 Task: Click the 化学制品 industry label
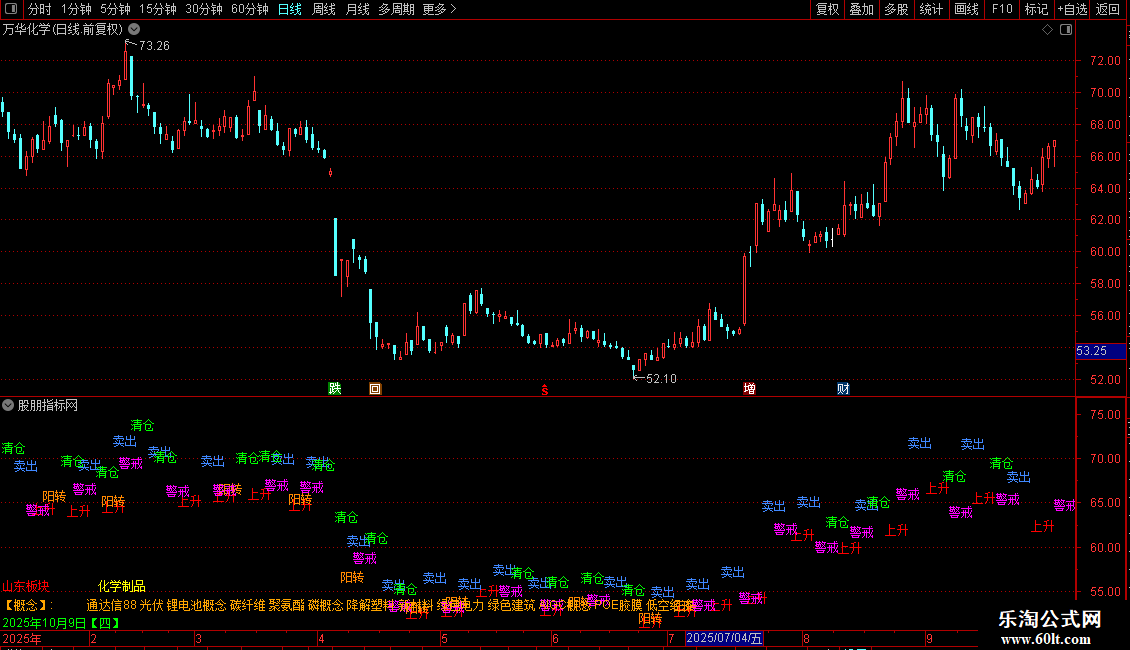[122, 587]
